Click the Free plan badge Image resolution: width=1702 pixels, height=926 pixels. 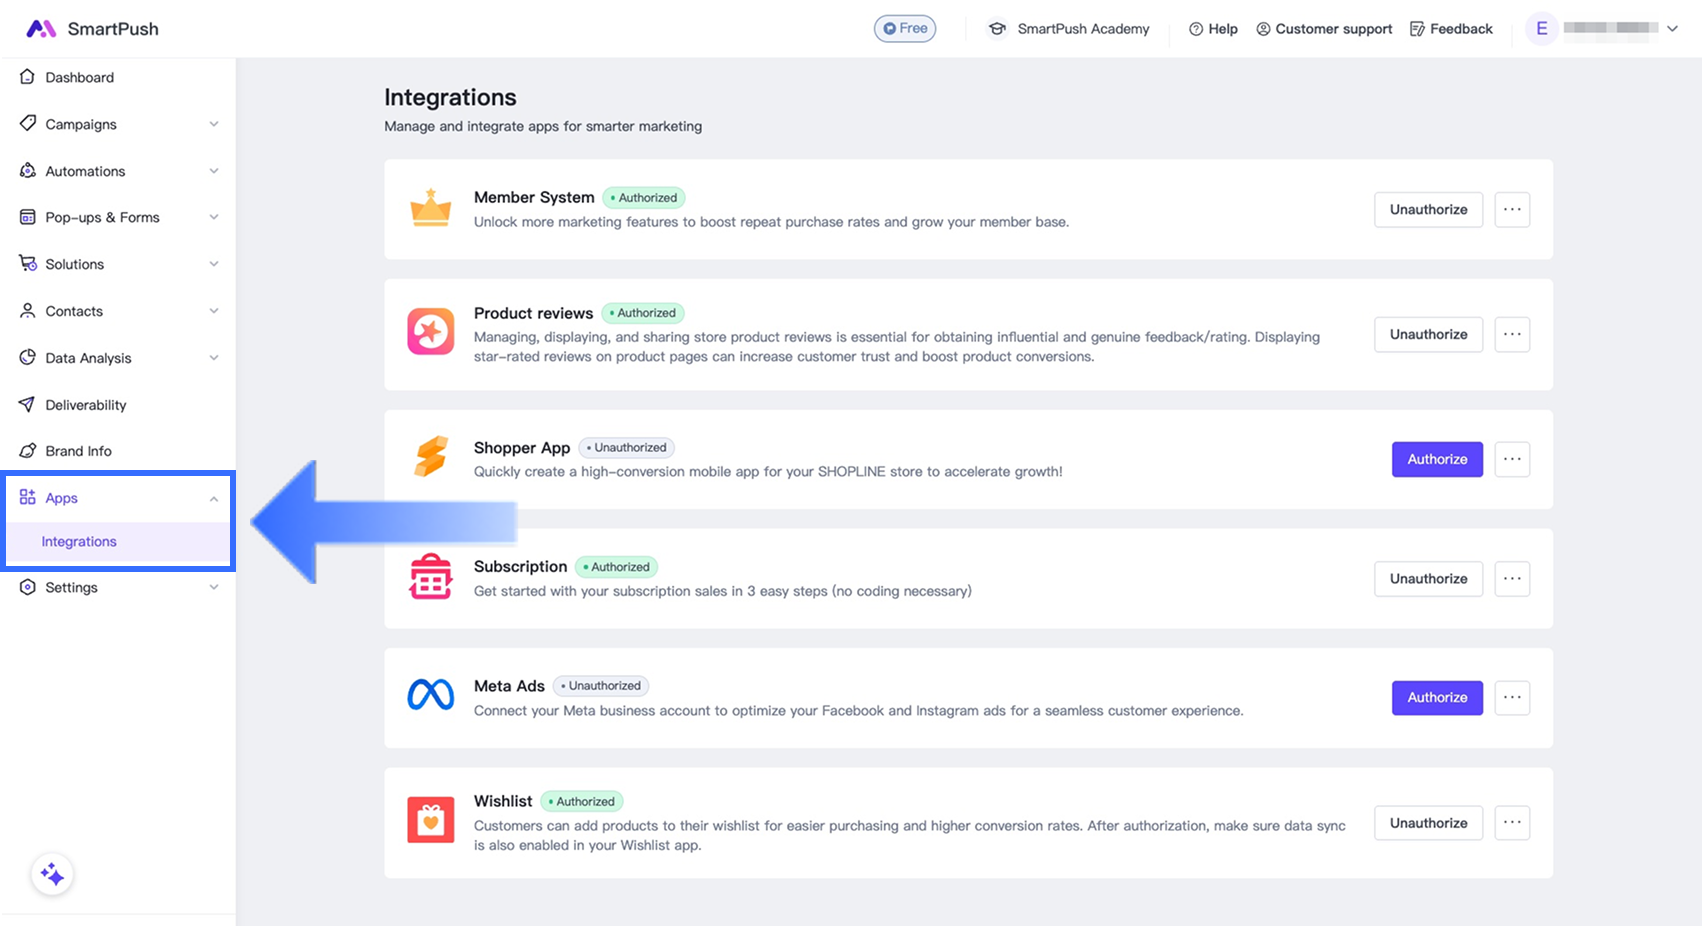tap(905, 29)
